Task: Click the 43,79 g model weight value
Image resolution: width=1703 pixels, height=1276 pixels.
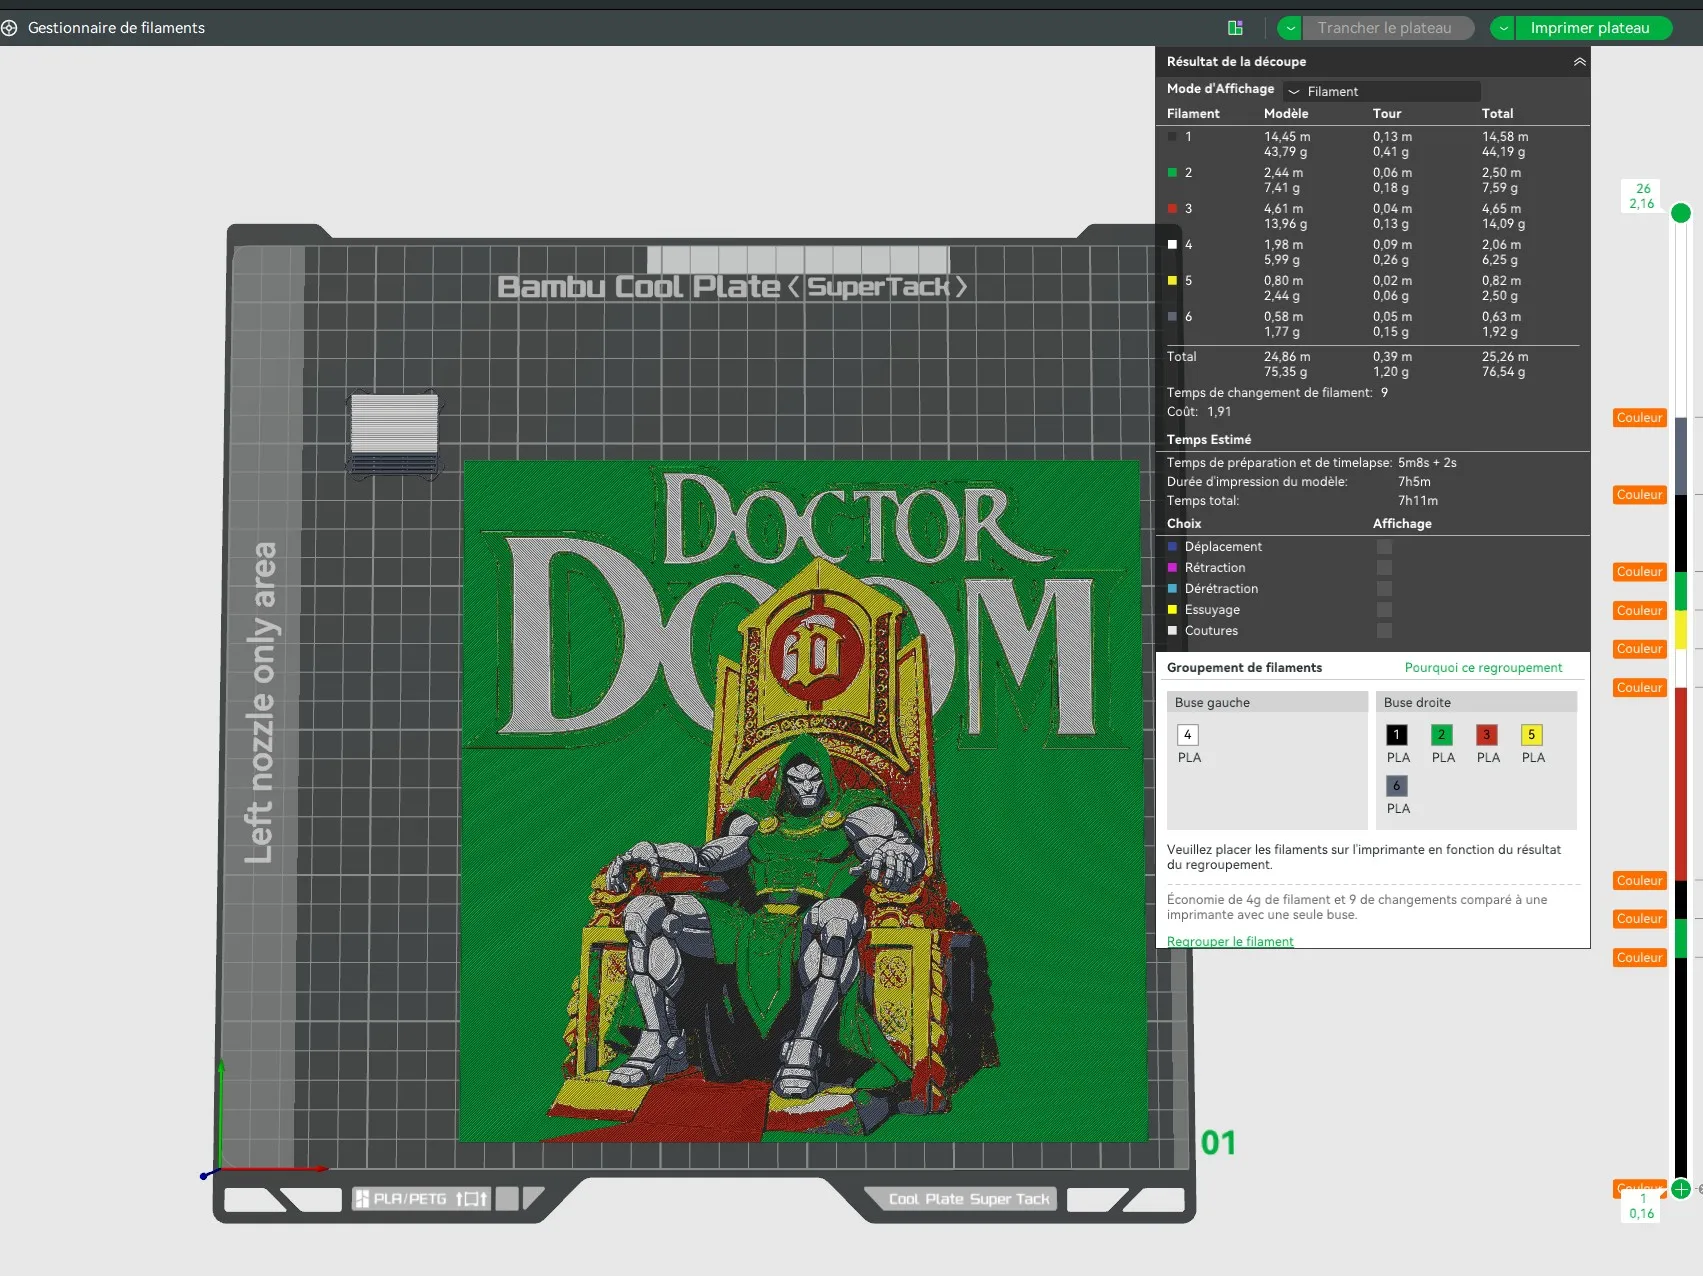Action: tap(1285, 152)
